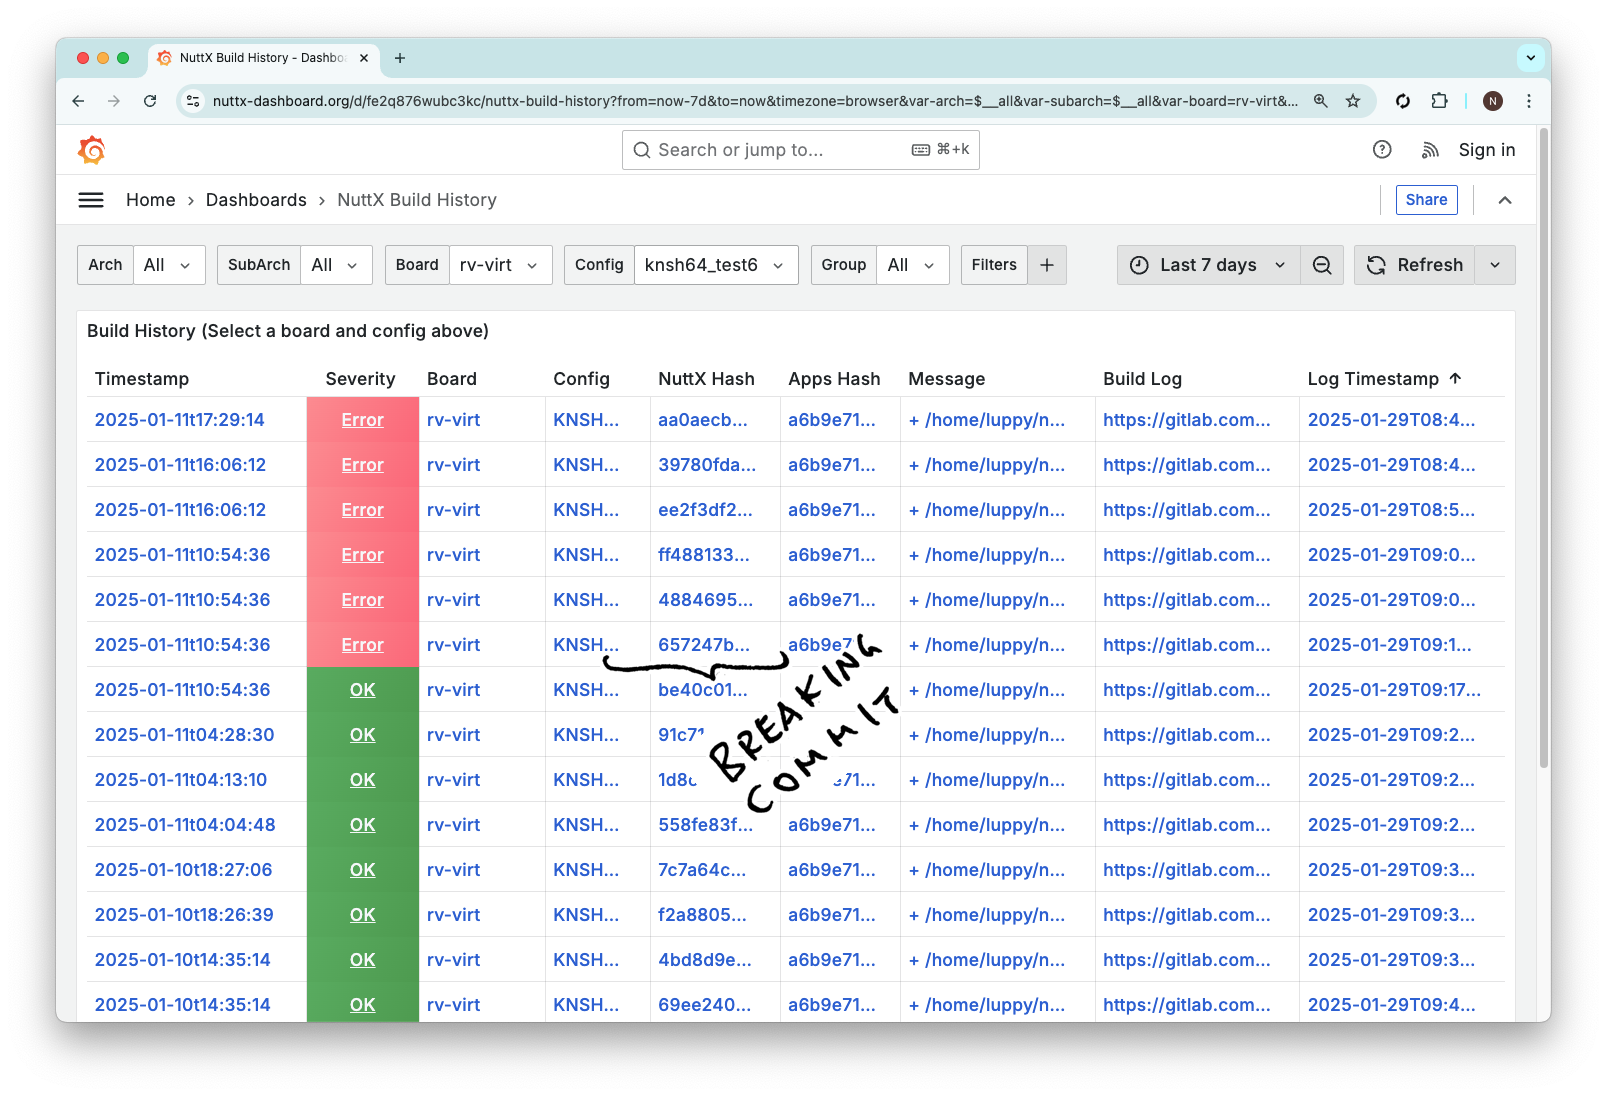Open a new browser tab
The width and height of the screenshot is (1607, 1096).
coord(400,58)
